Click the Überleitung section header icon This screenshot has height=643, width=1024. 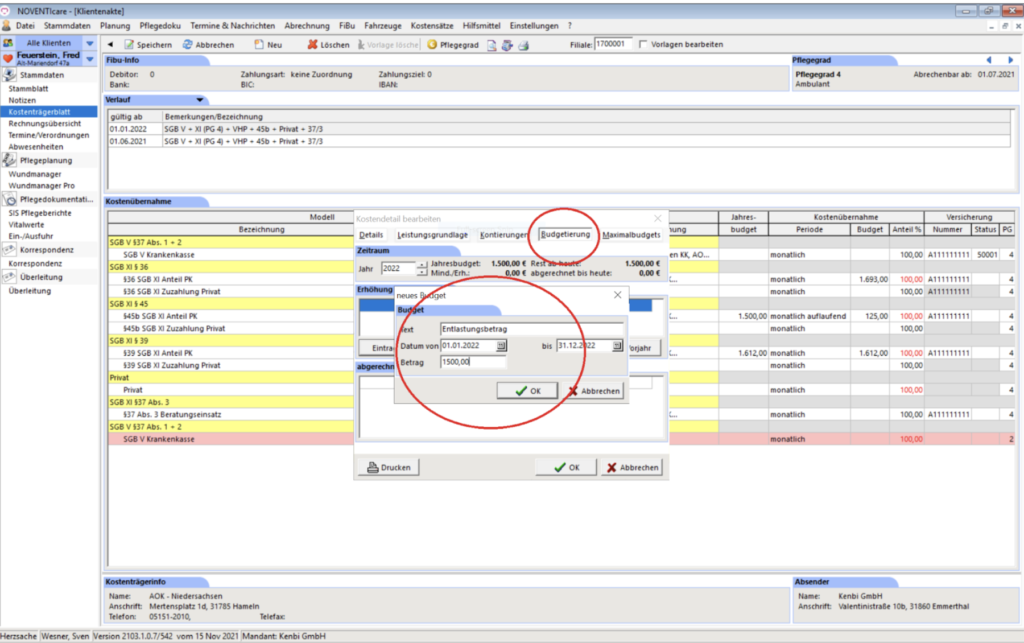tap(9, 277)
